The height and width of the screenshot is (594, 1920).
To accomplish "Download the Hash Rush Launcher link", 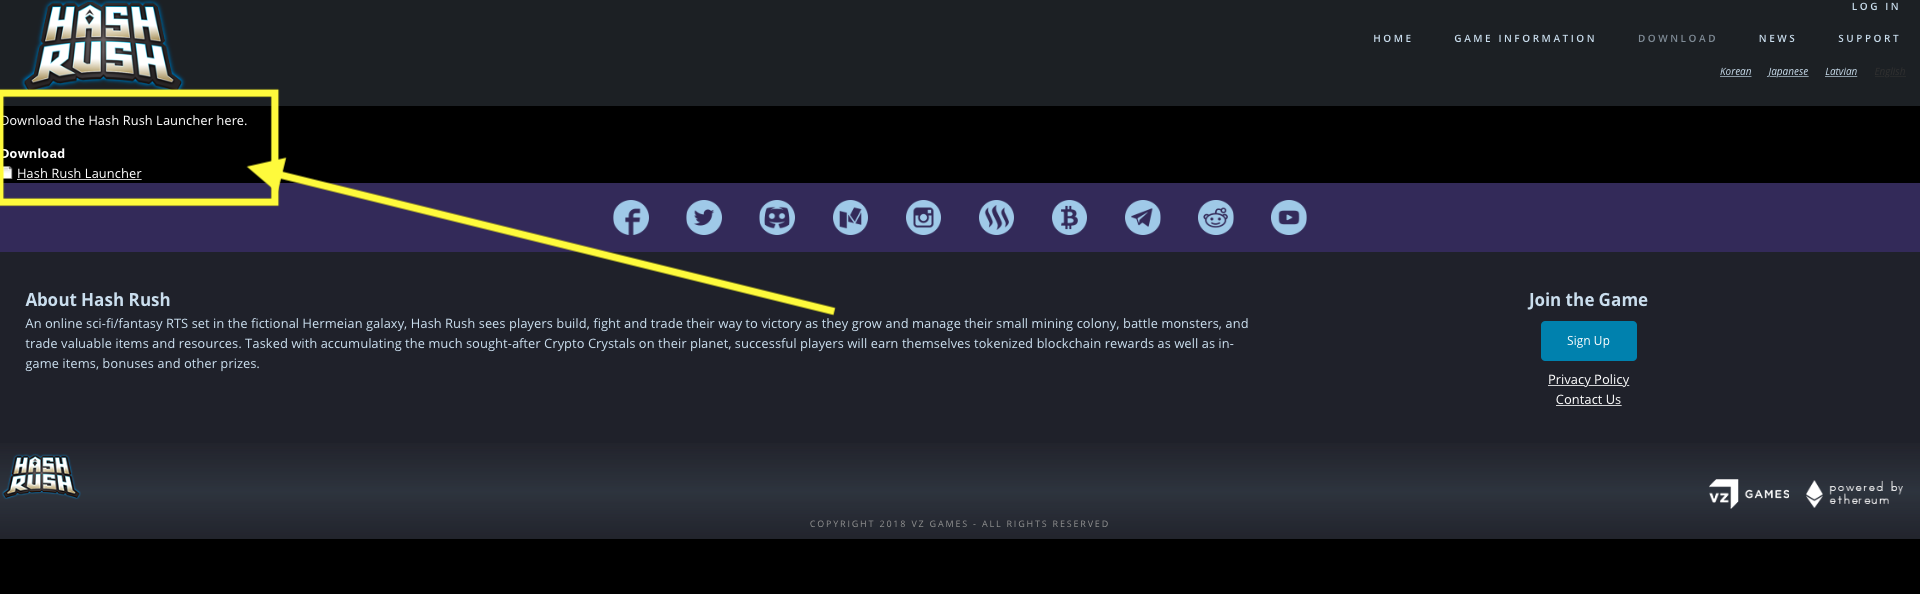I will [x=79, y=173].
